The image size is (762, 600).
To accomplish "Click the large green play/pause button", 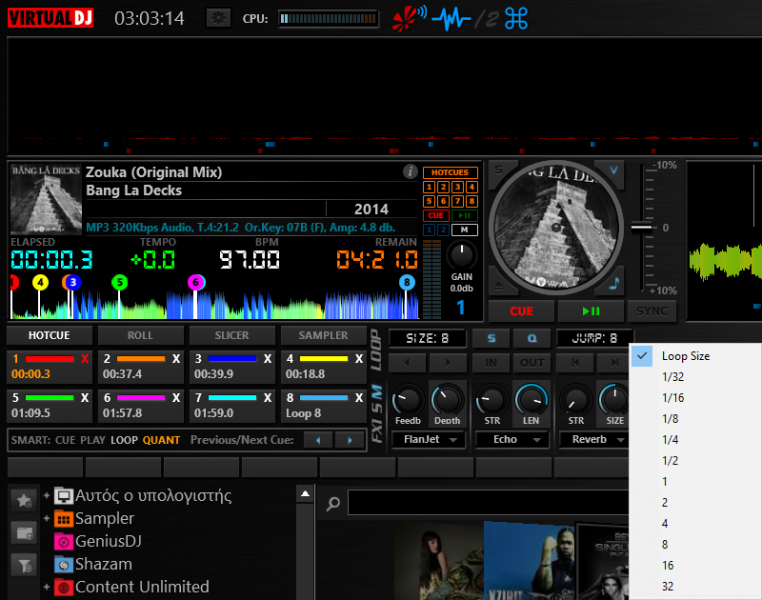I will [591, 311].
